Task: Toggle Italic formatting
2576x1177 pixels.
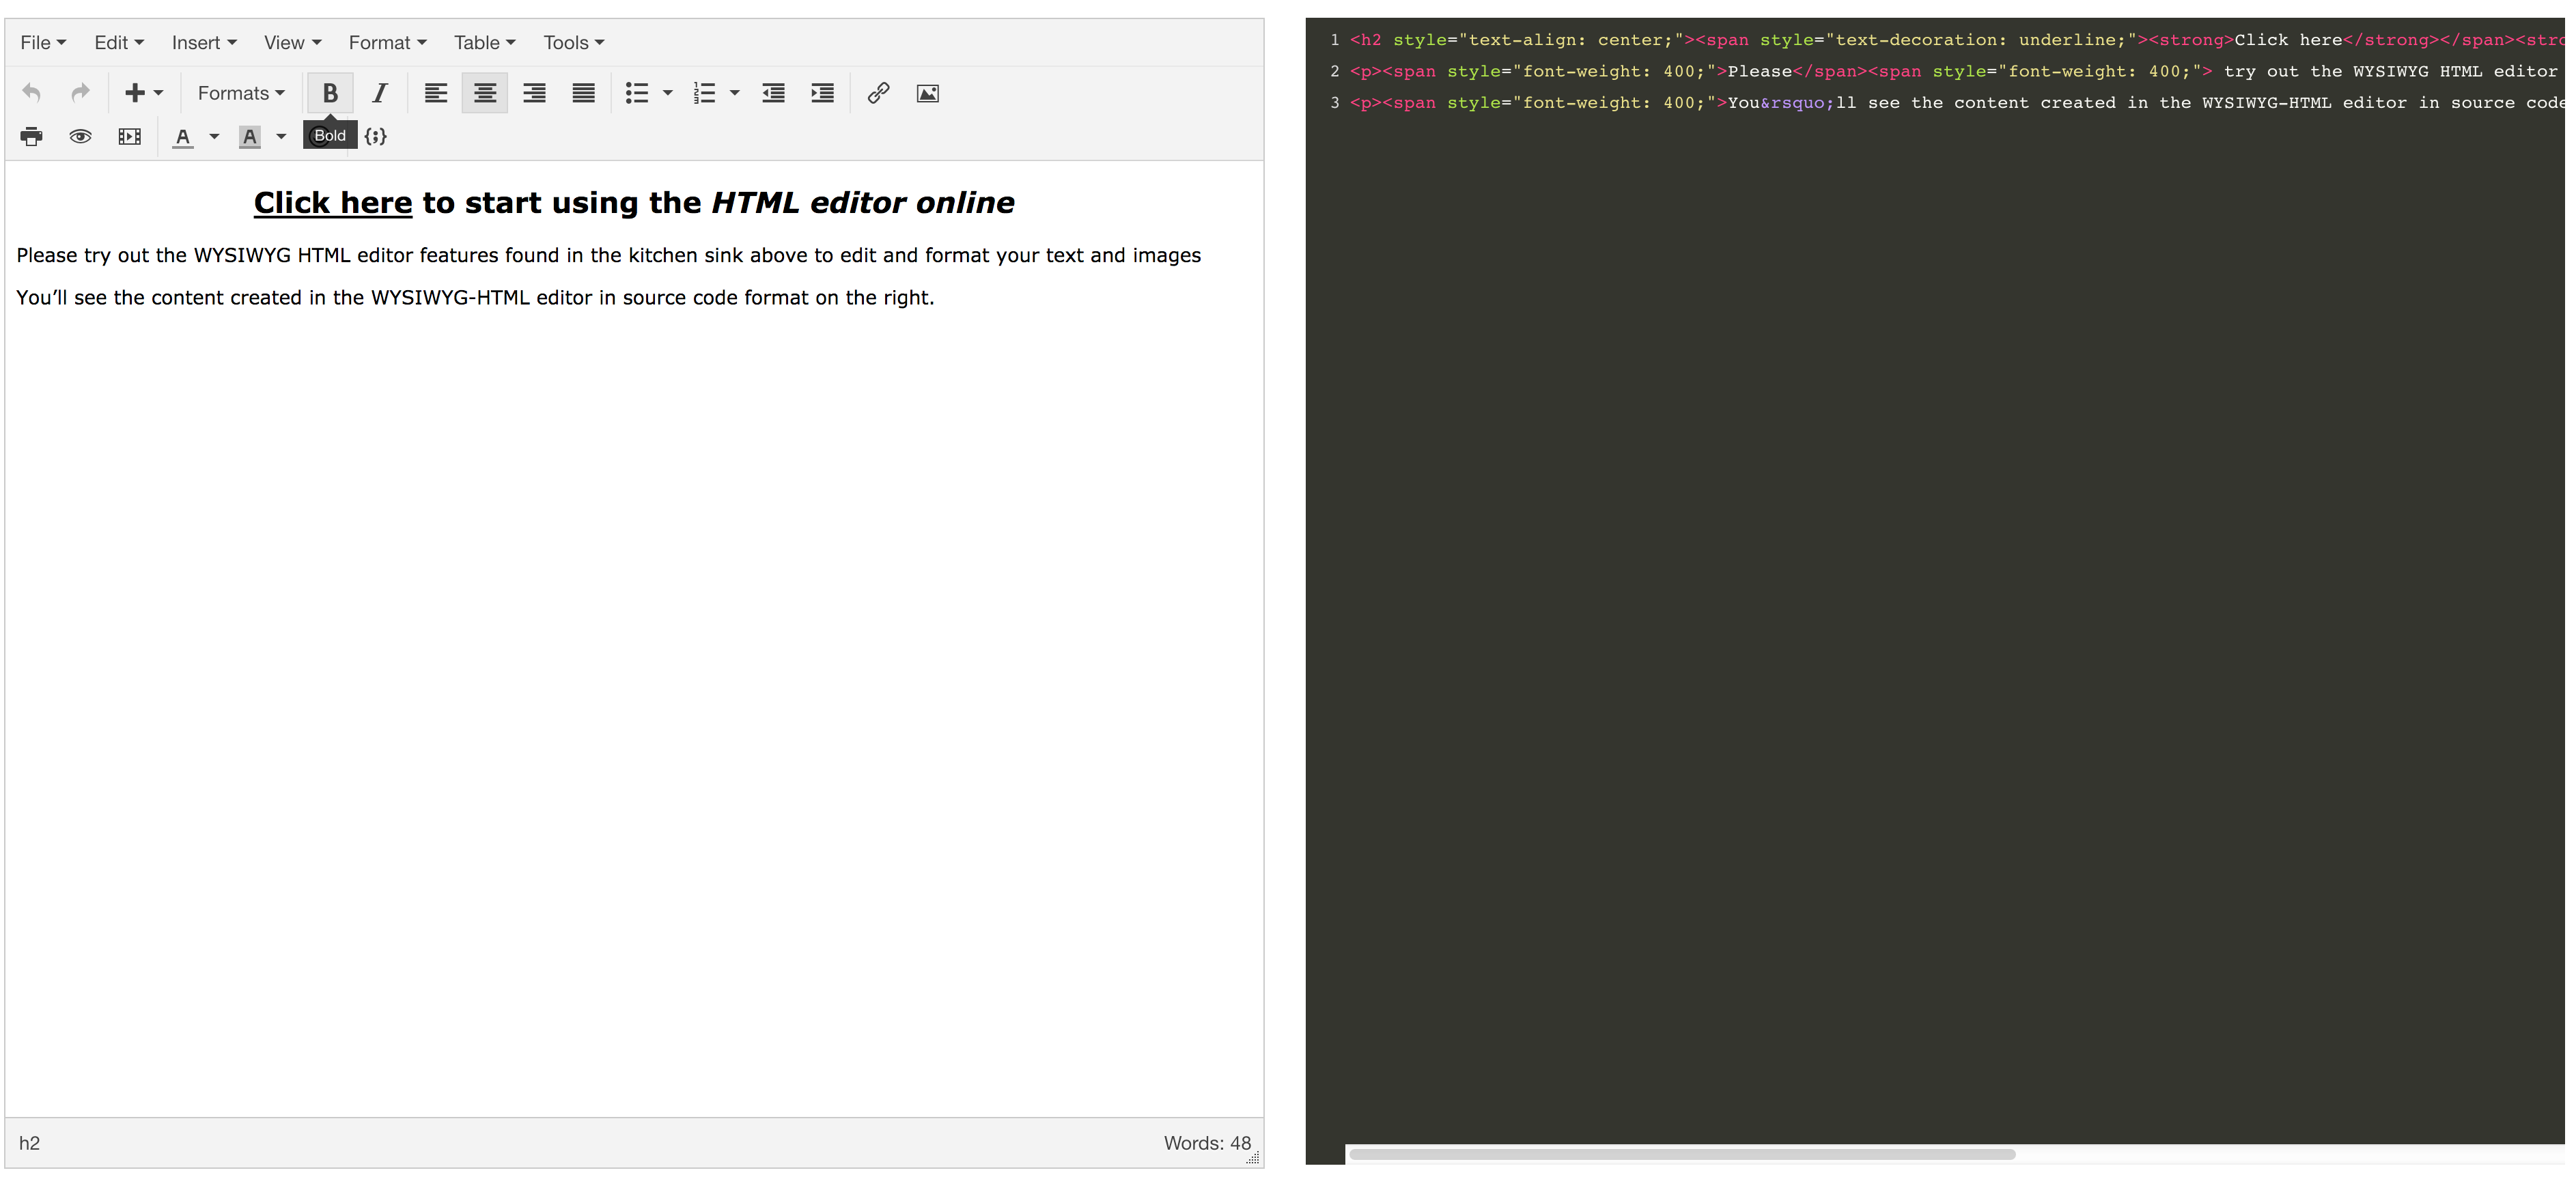Action: coord(379,93)
